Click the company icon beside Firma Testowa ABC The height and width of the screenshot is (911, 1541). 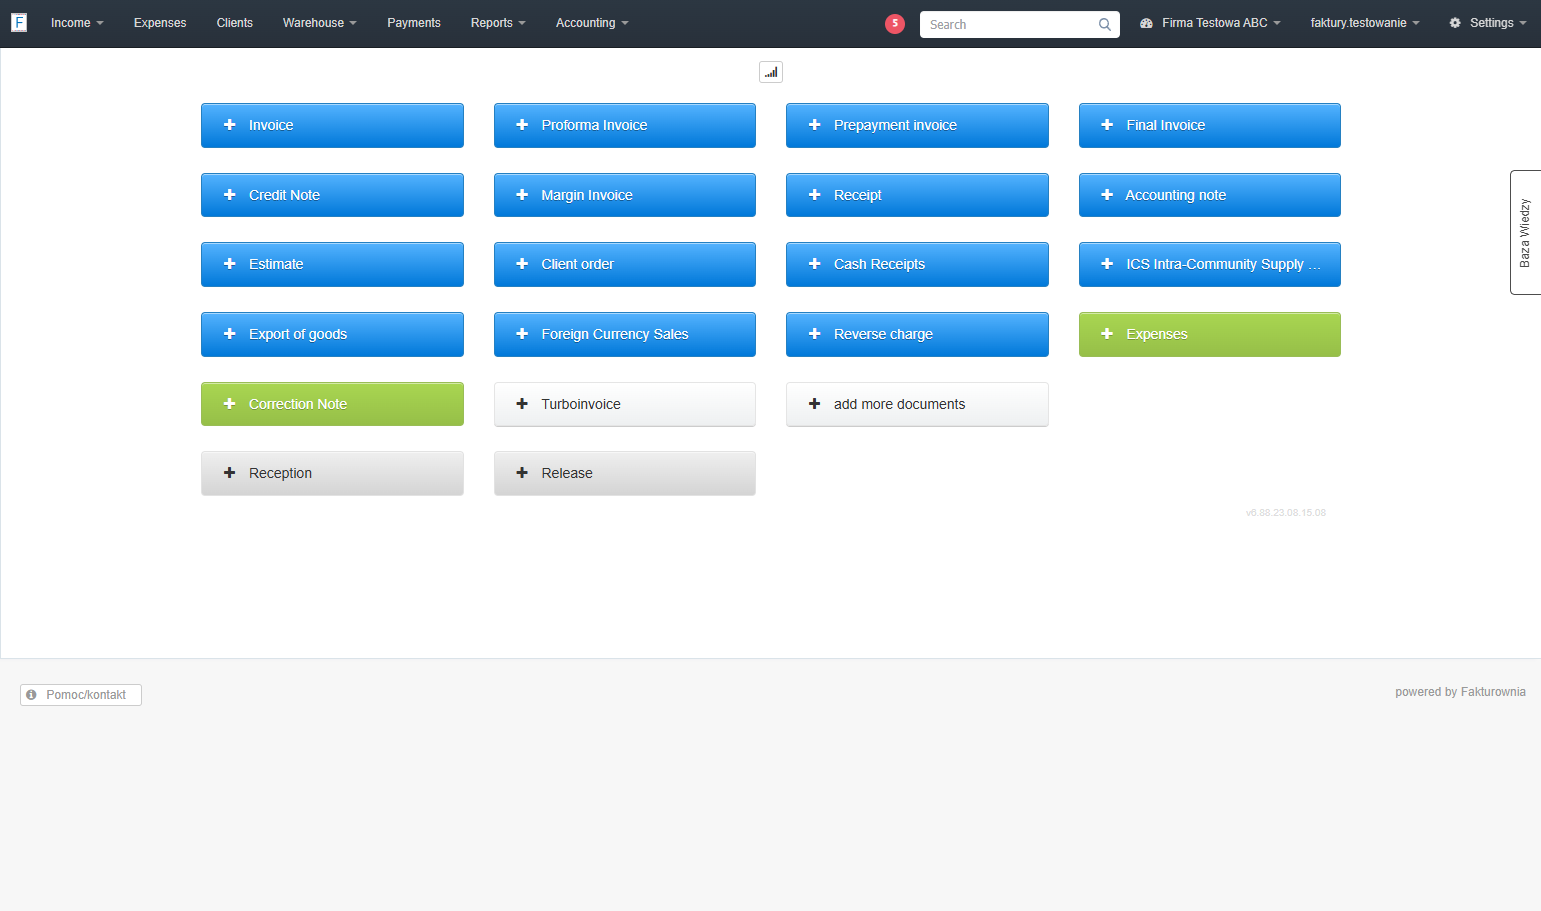click(x=1146, y=23)
